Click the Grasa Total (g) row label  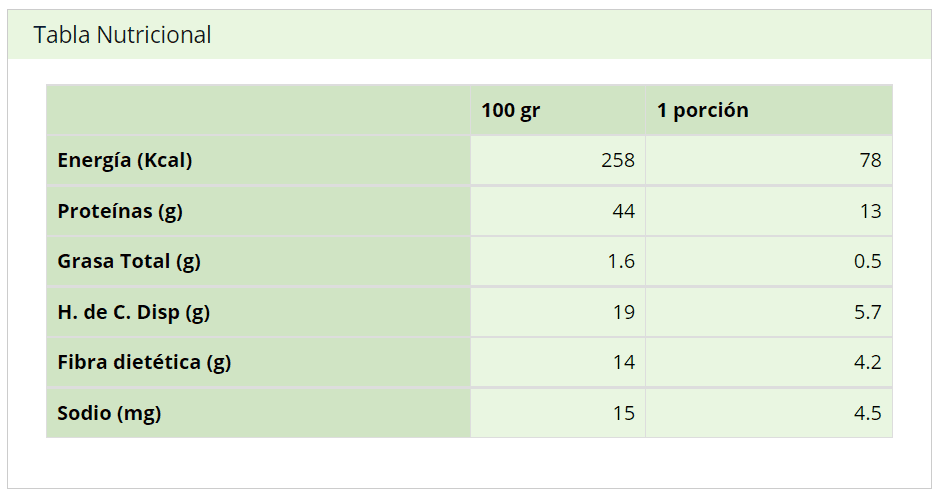click(129, 261)
